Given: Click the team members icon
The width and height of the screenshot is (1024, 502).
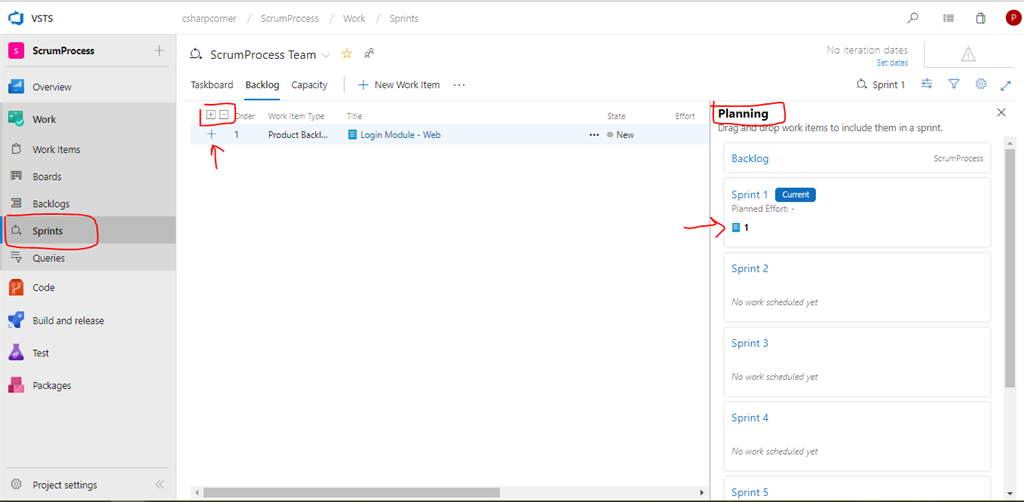Looking at the screenshot, I should (x=369, y=54).
